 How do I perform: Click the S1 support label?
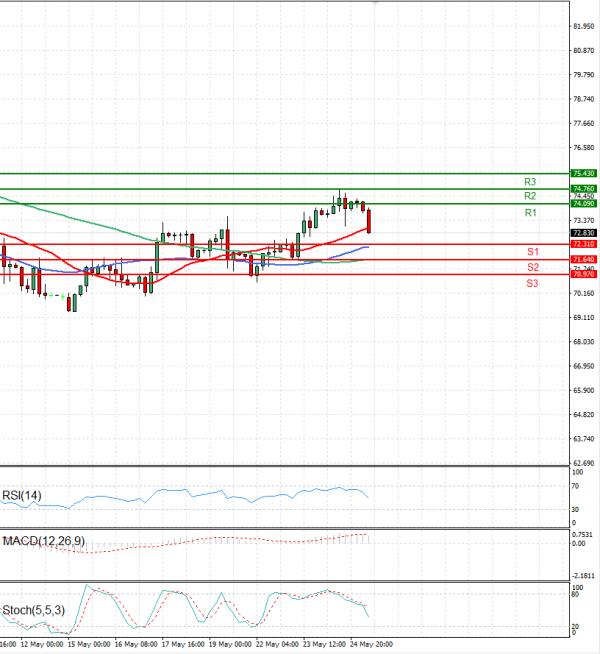tap(533, 252)
